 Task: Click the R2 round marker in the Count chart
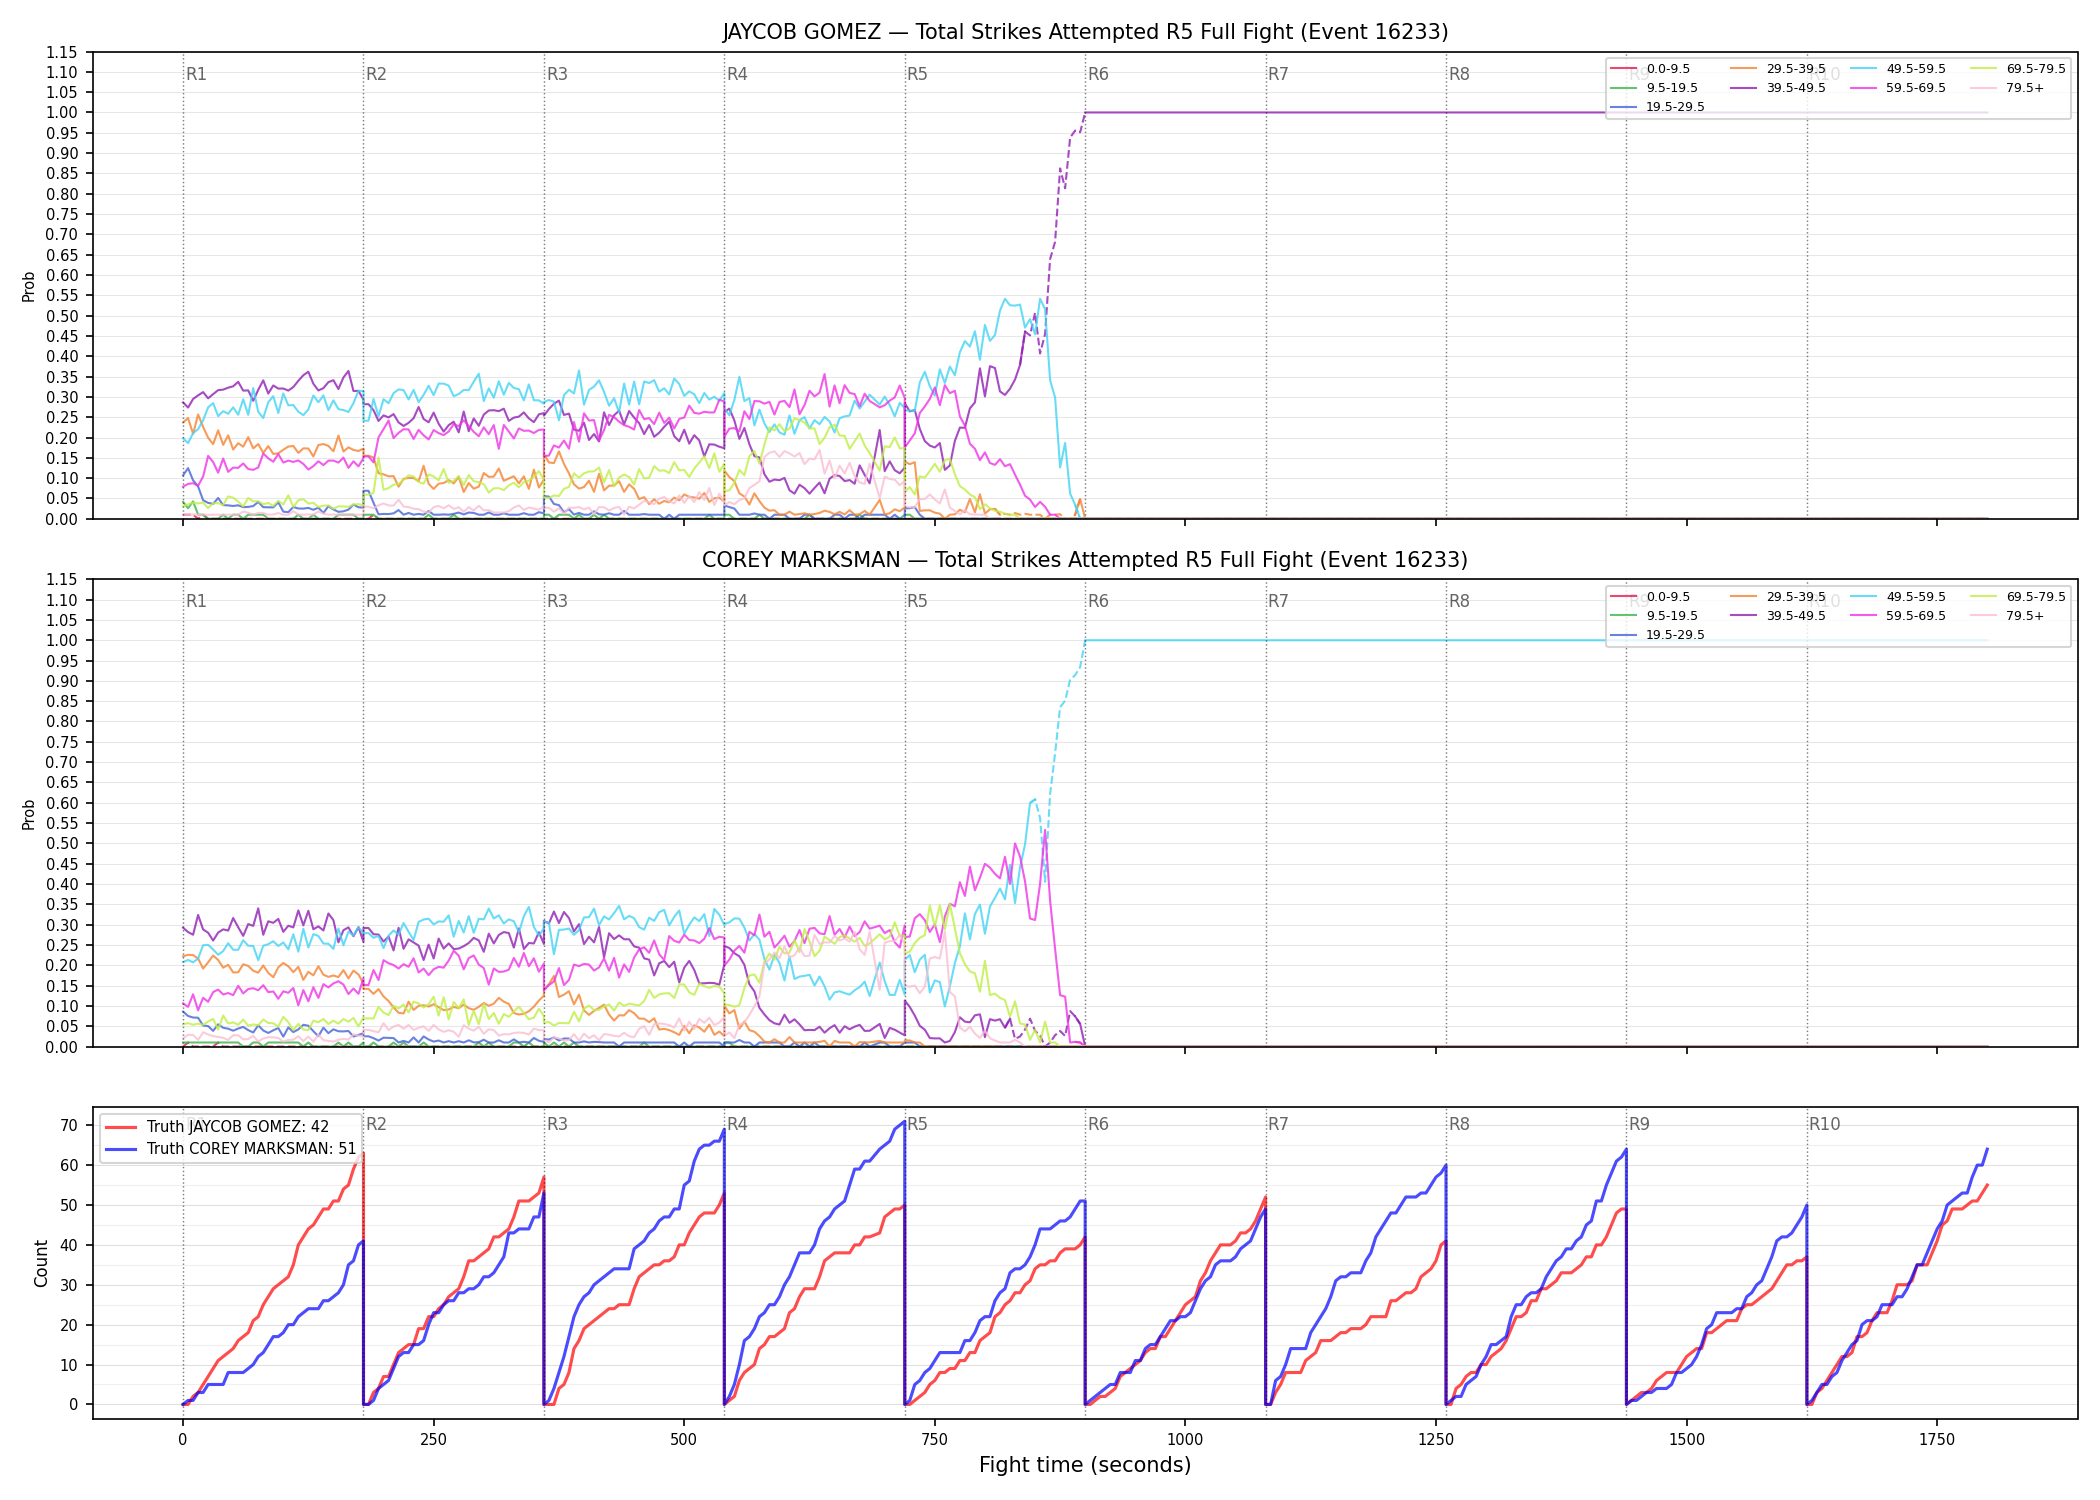(x=376, y=1124)
